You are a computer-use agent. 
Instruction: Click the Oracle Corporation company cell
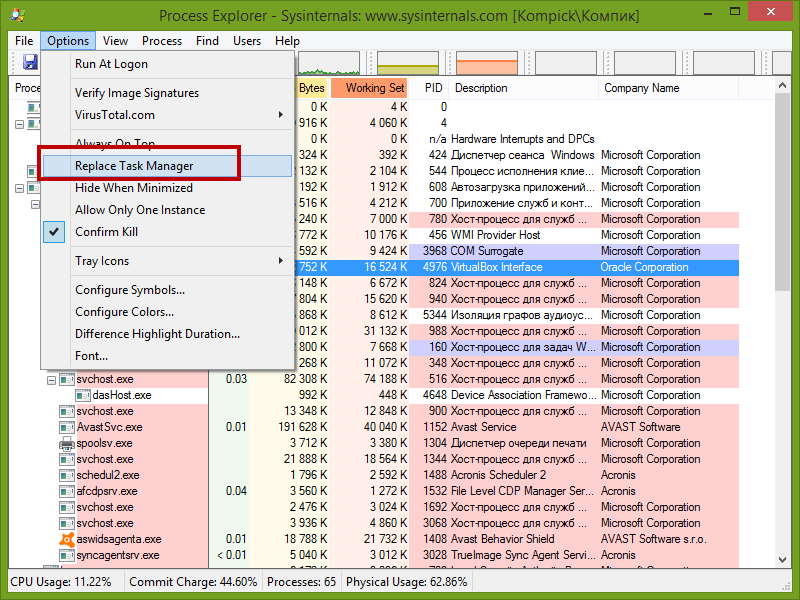pos(644,267)
